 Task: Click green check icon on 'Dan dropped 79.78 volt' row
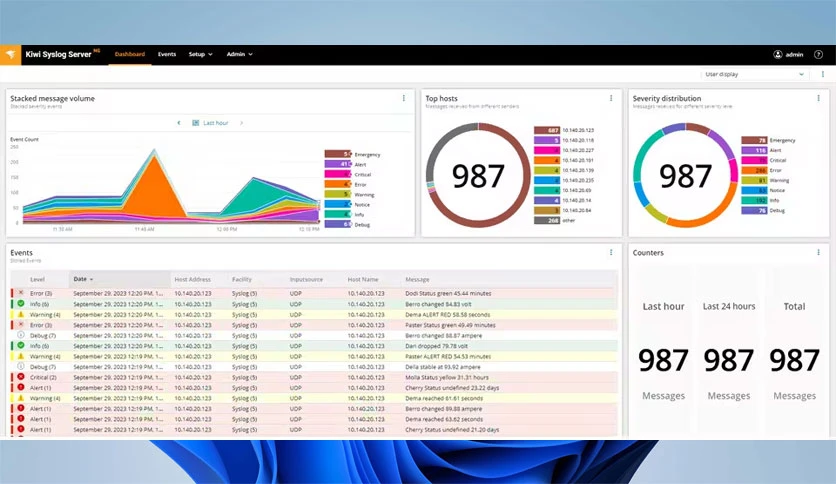pyautogui.click(x=21, y=345)
